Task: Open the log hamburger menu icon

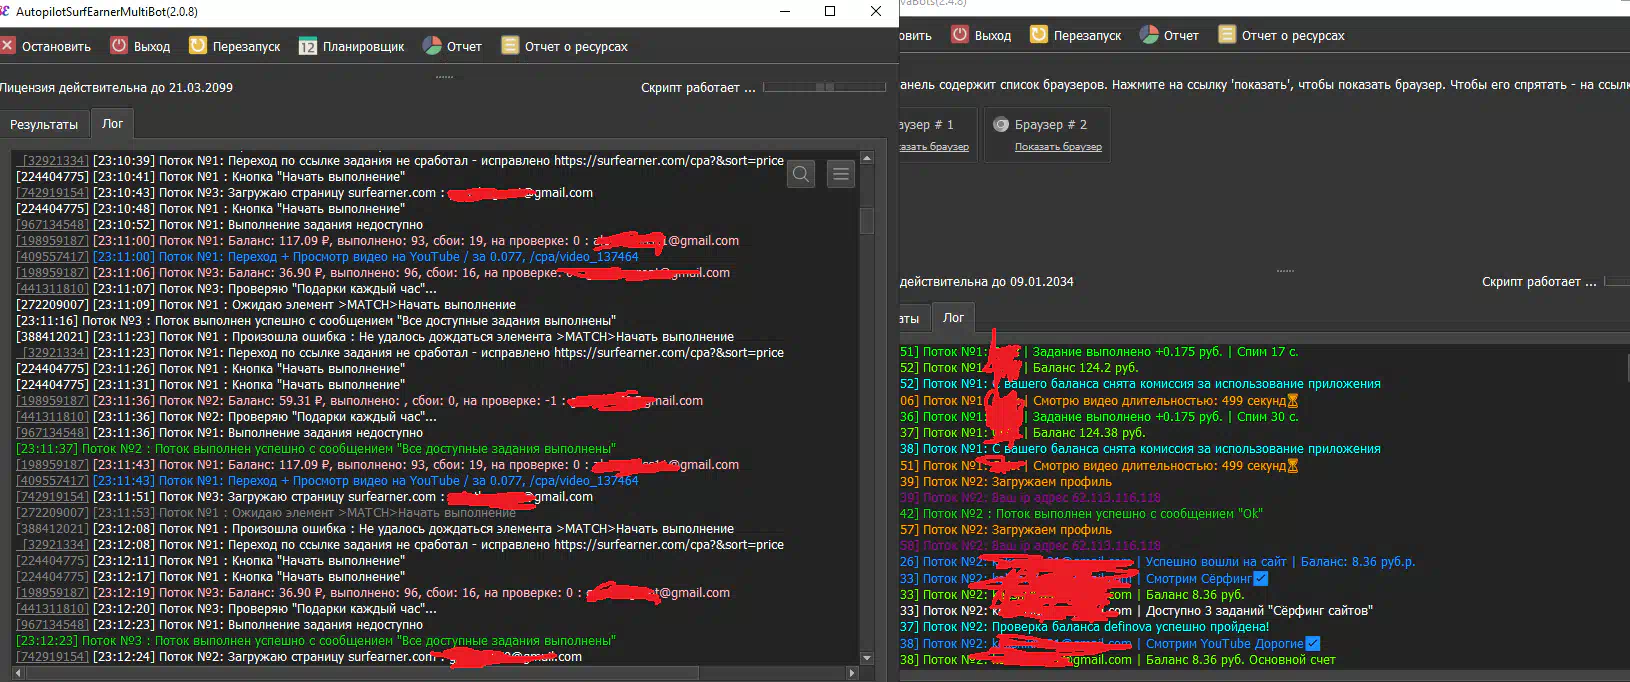Action: pos(842,174)
